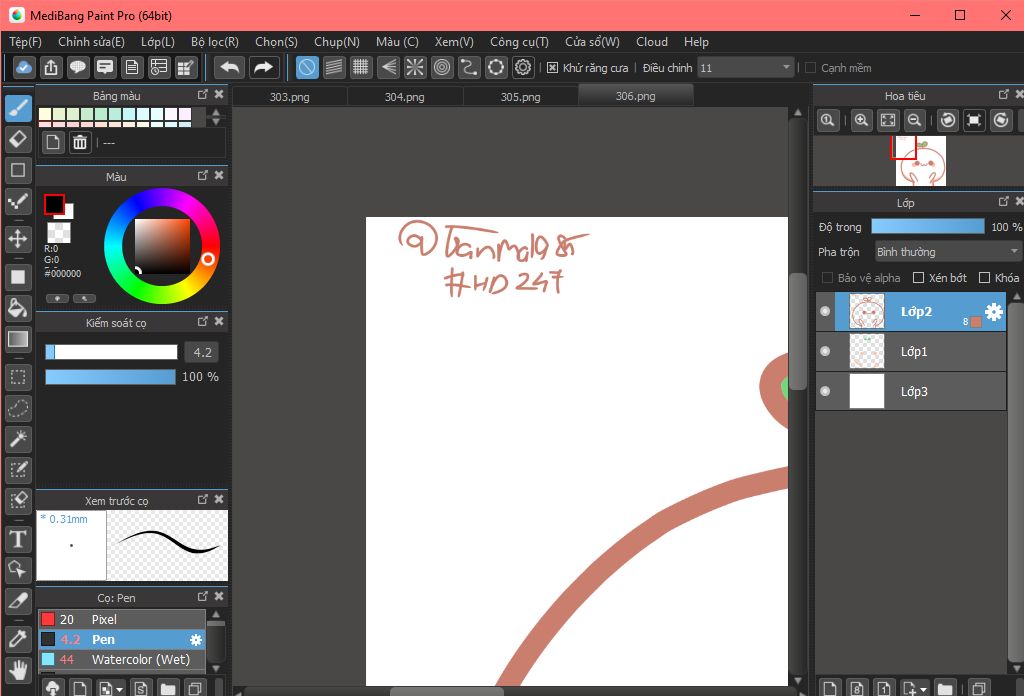This screenshot has height=696, width=1024.
Task: Click the cloud save icon
Action: (24, 67)
